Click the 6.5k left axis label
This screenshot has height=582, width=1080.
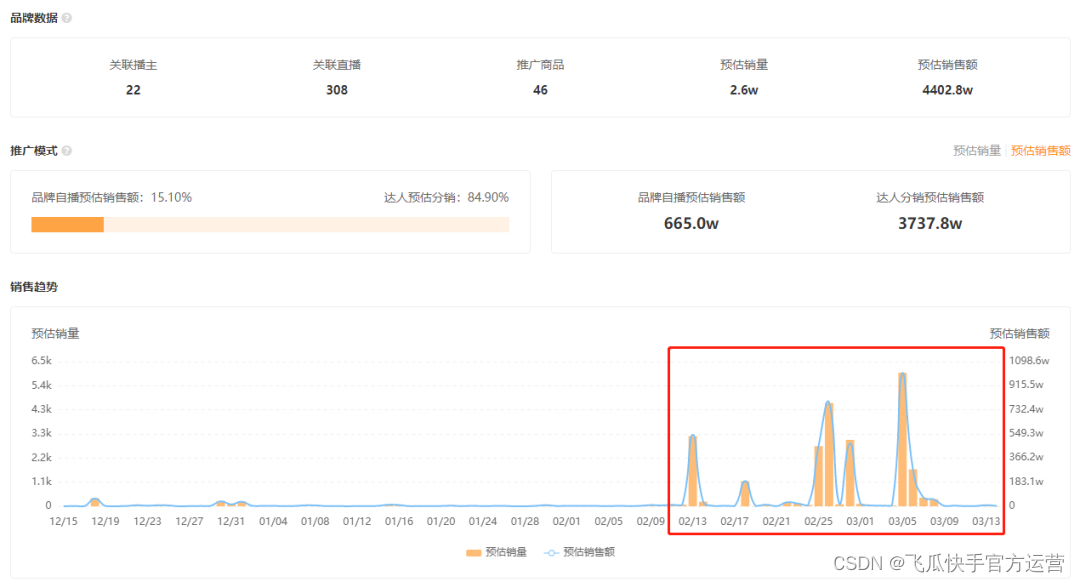pyautogui.click(x=41, y=361)
